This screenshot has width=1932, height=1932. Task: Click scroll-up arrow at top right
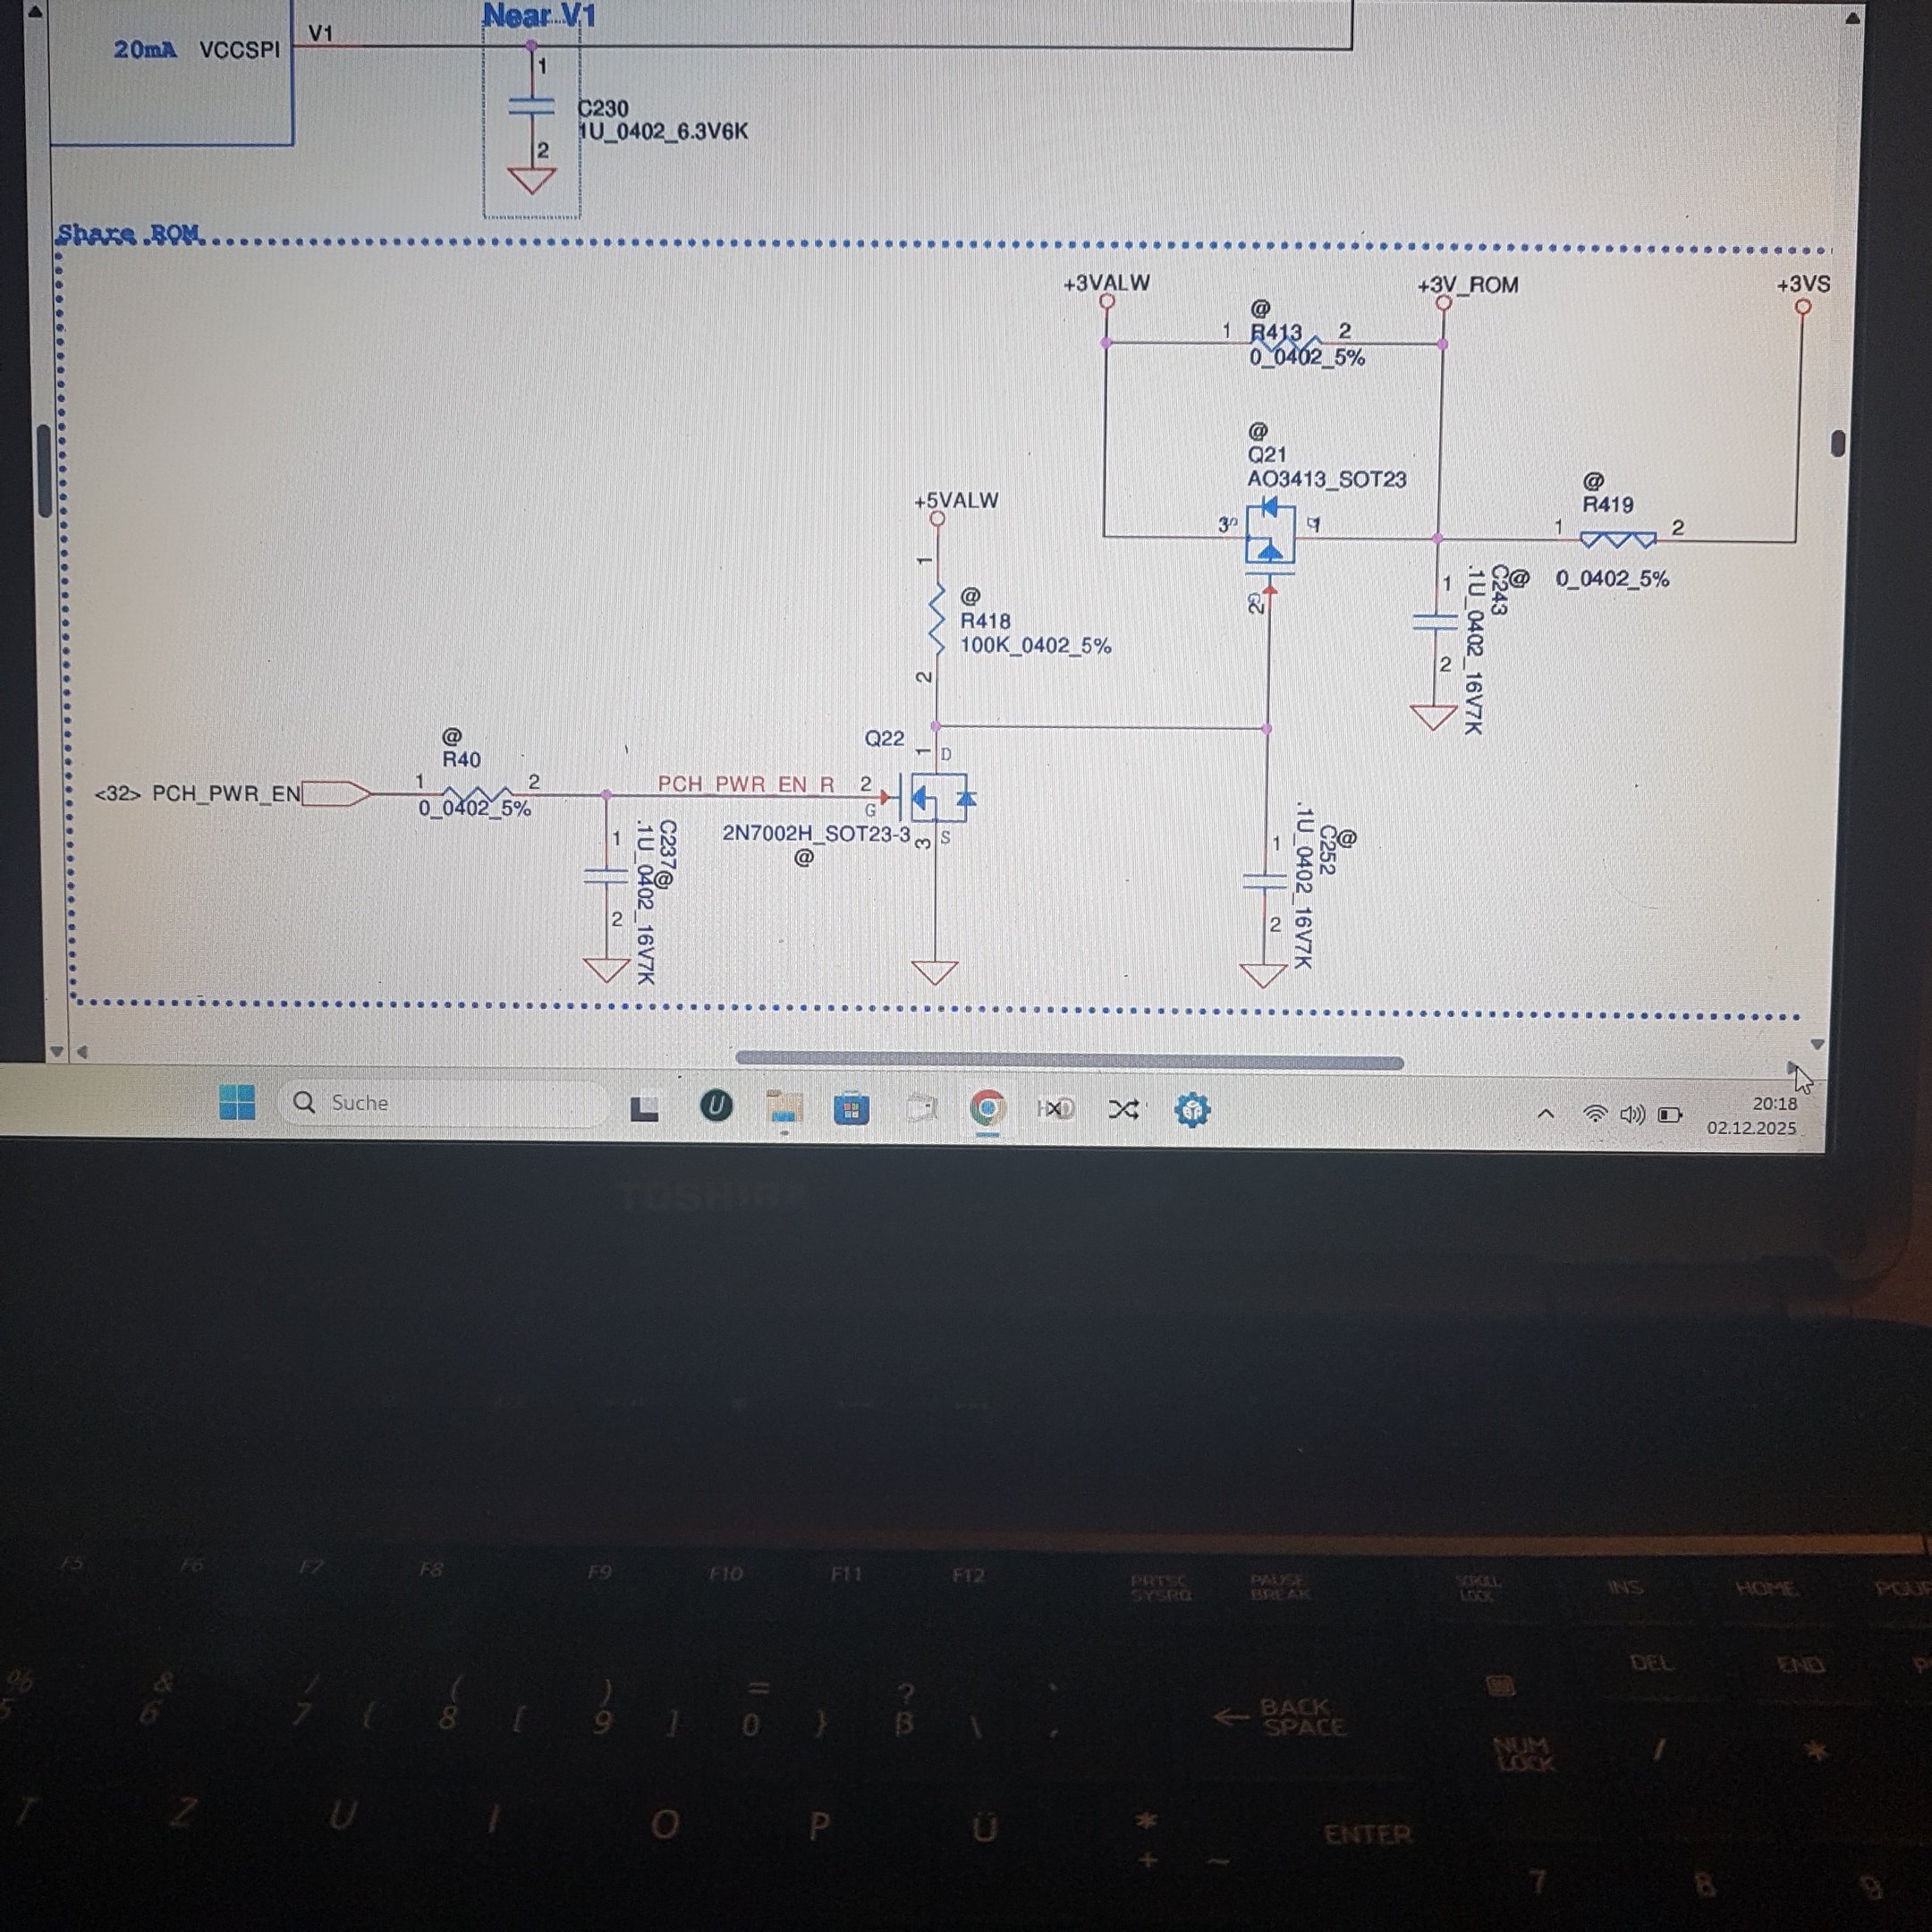tap(1852, 18)
